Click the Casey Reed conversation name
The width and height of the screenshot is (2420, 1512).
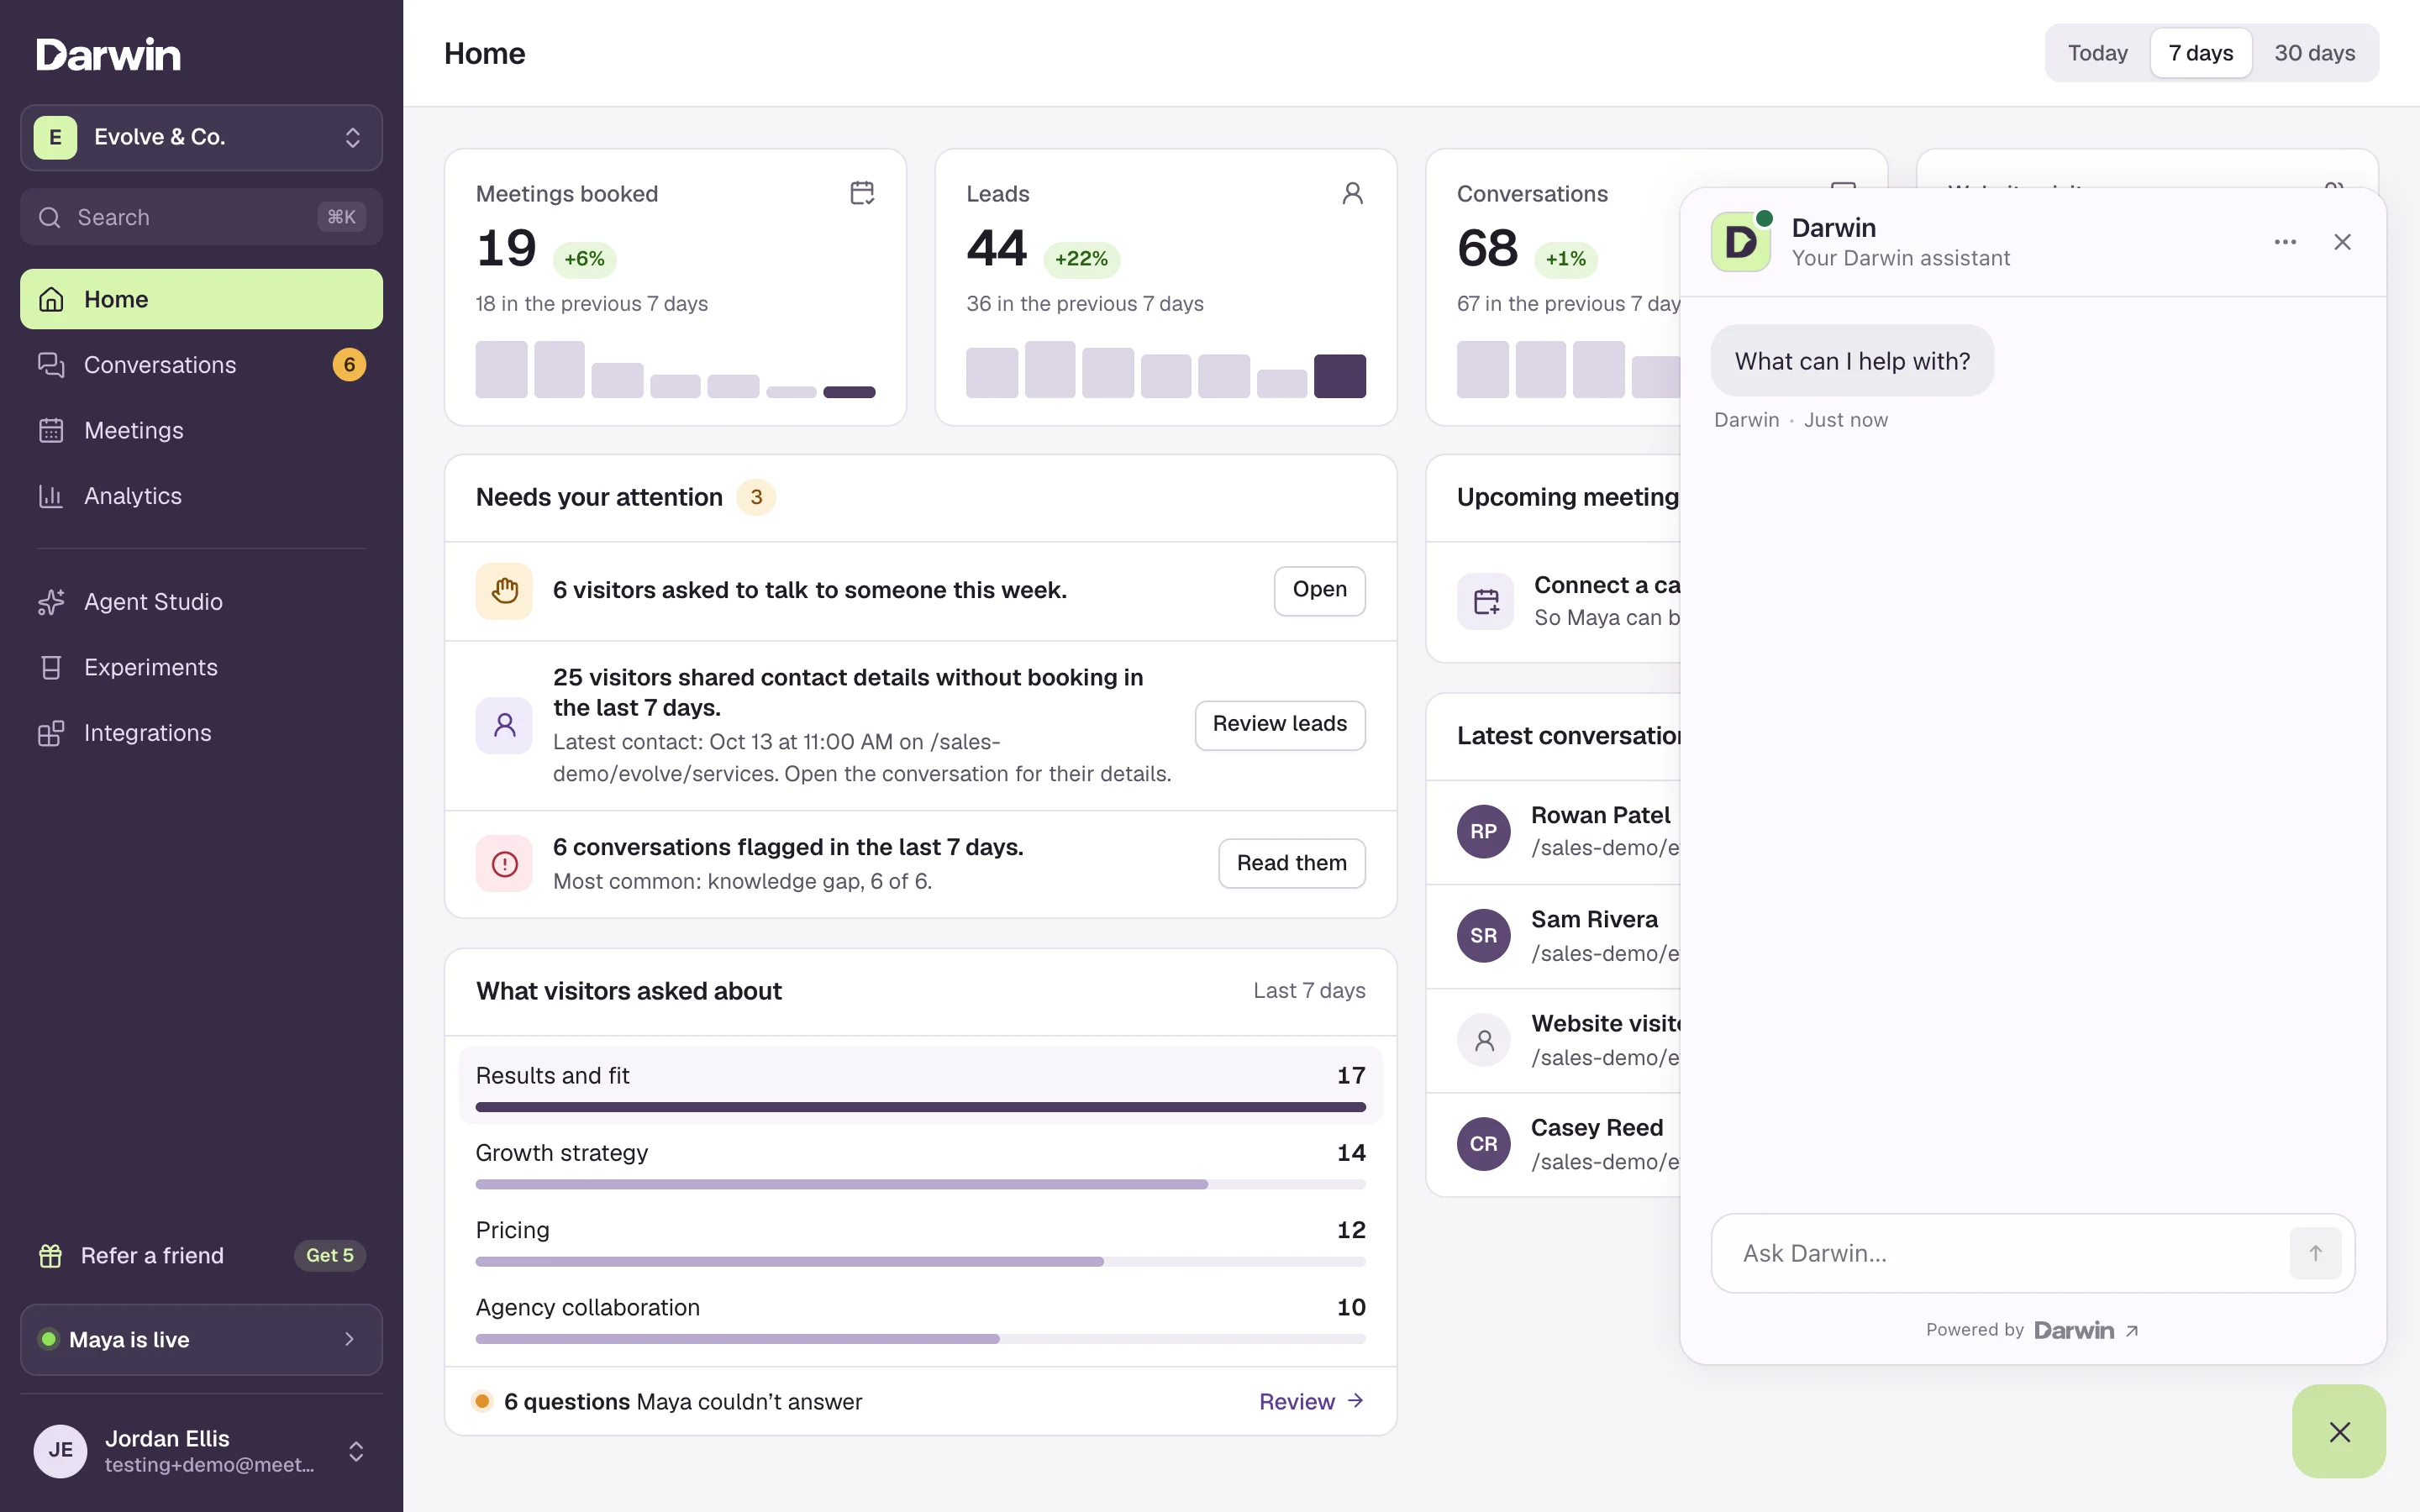click(x=1597, y=1127)
